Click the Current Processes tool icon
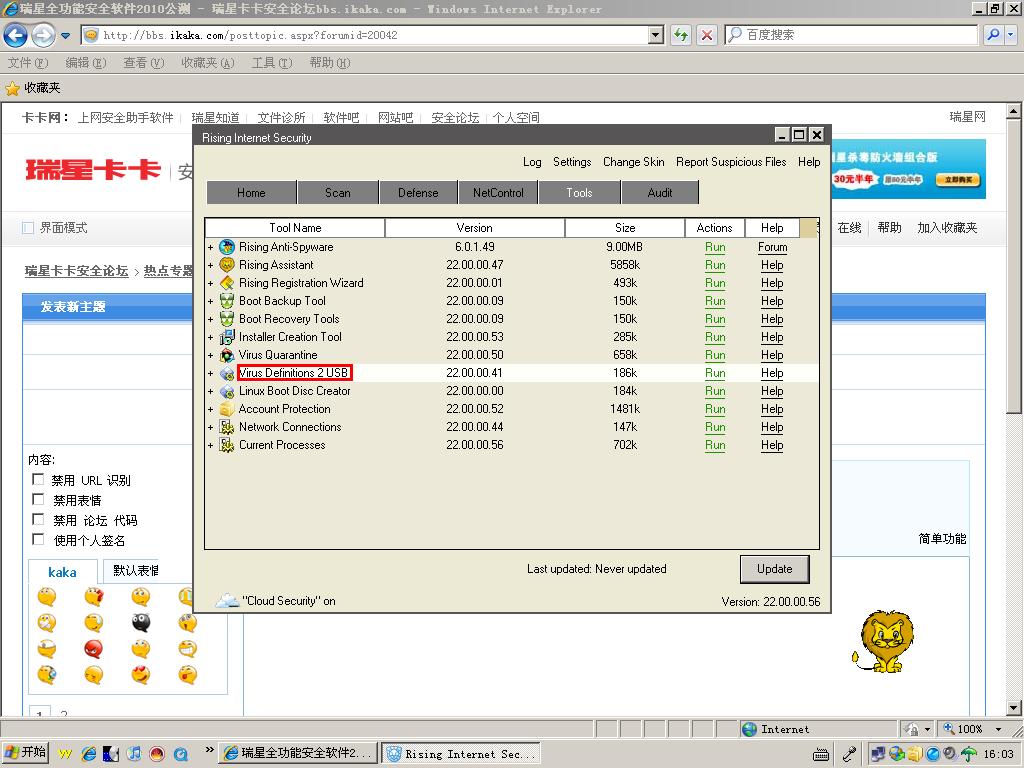 [x=227, y=445]
